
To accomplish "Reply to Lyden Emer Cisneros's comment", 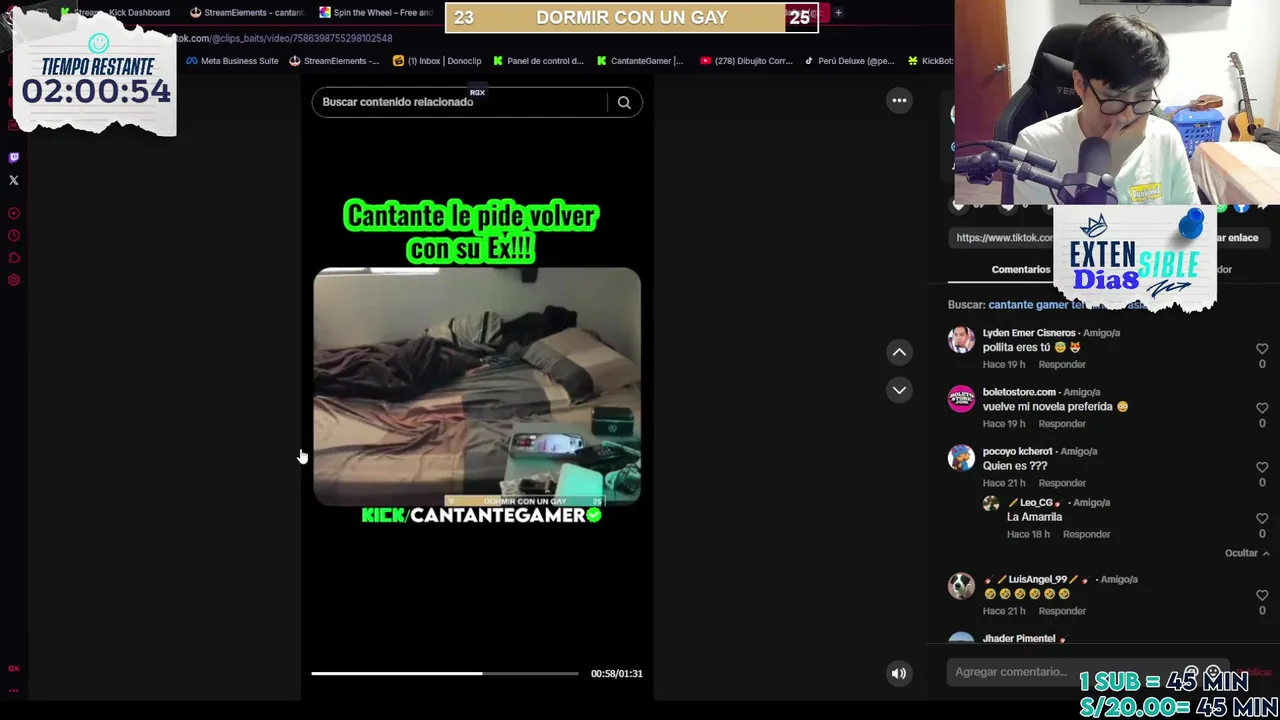I will tap(1062, 364).
